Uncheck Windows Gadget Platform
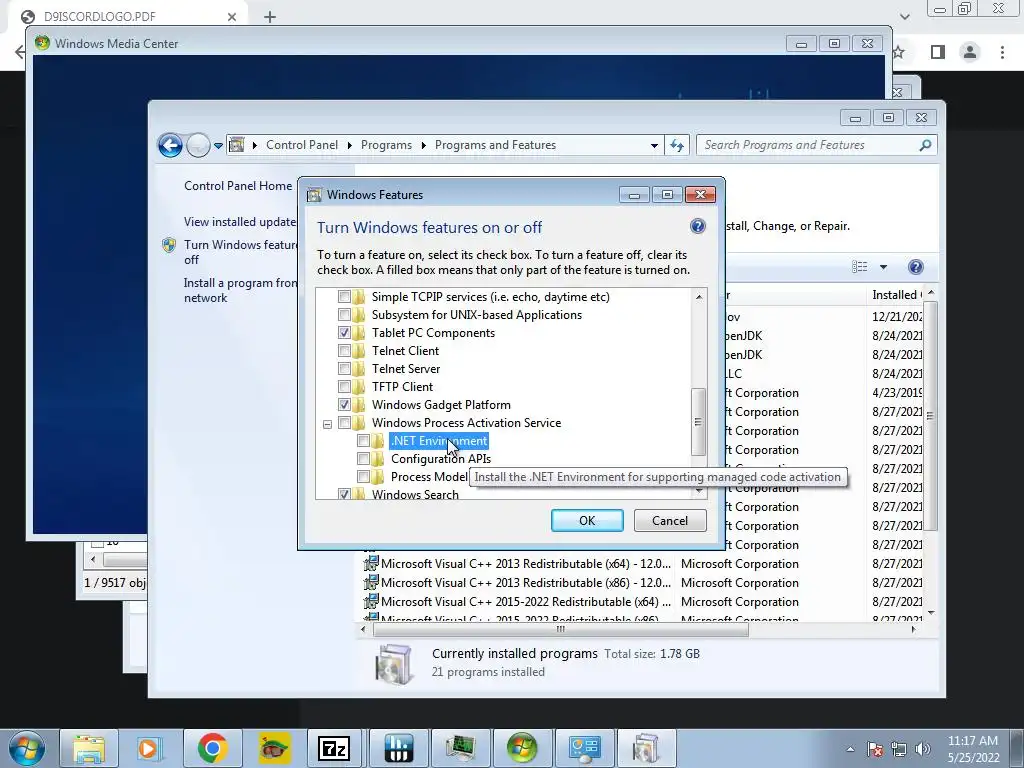 pos(344,404)
